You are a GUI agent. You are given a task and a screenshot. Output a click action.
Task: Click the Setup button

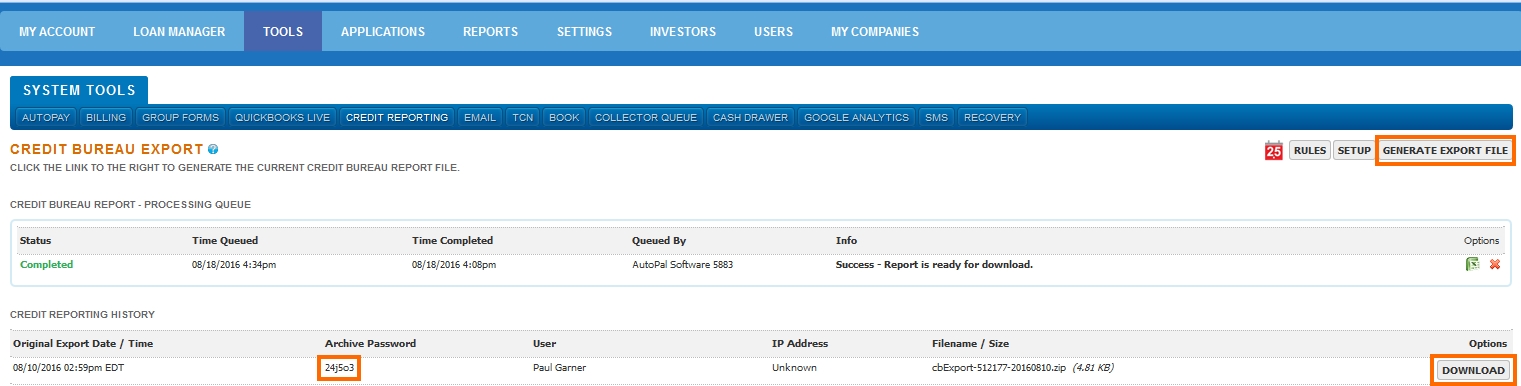pyautogui.click(x=1354, y=151)
